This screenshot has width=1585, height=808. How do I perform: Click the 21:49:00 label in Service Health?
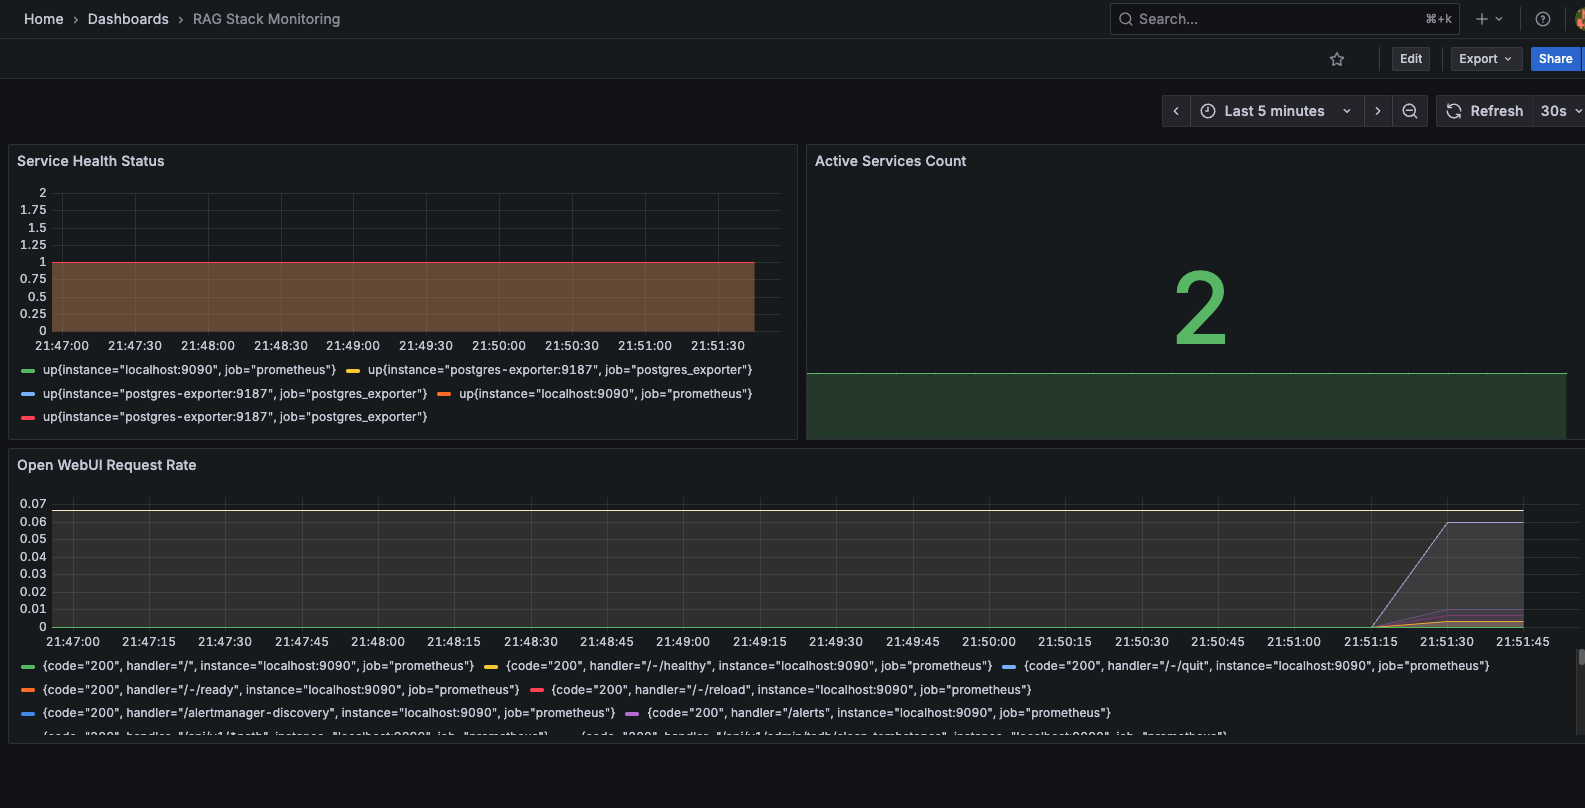[x=353, y=346]
